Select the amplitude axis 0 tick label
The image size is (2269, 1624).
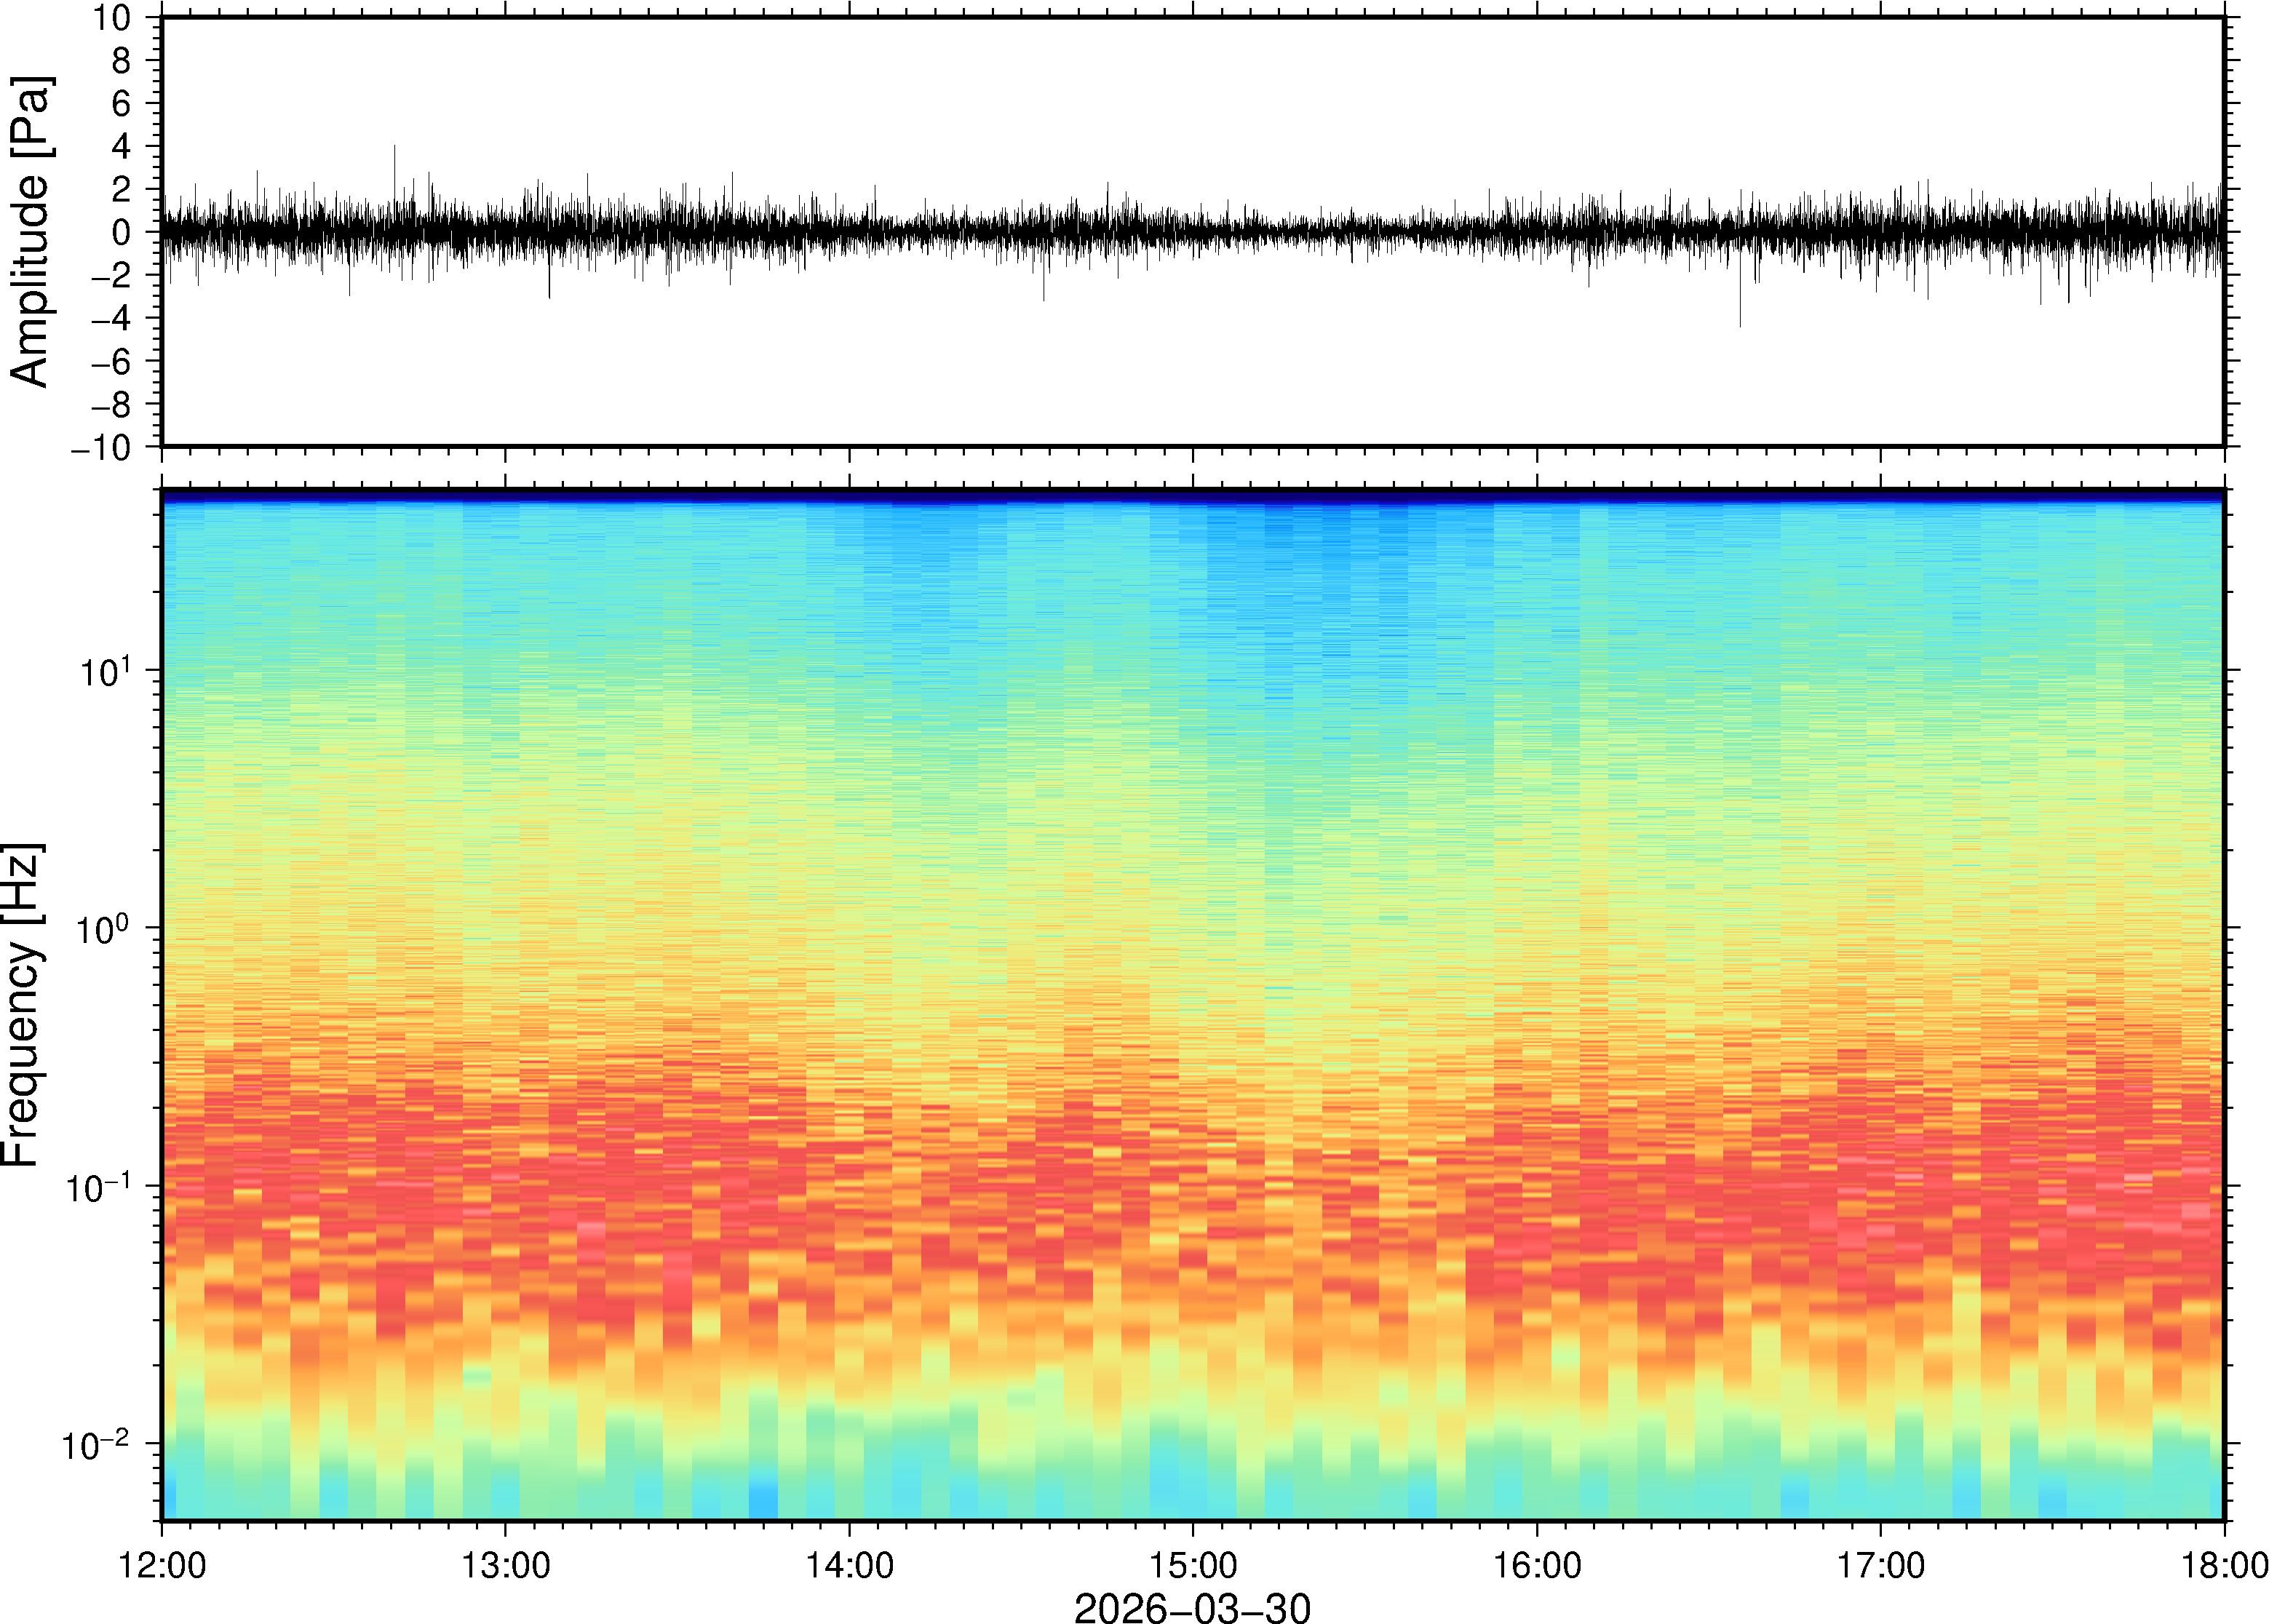[x=122, y=233]
